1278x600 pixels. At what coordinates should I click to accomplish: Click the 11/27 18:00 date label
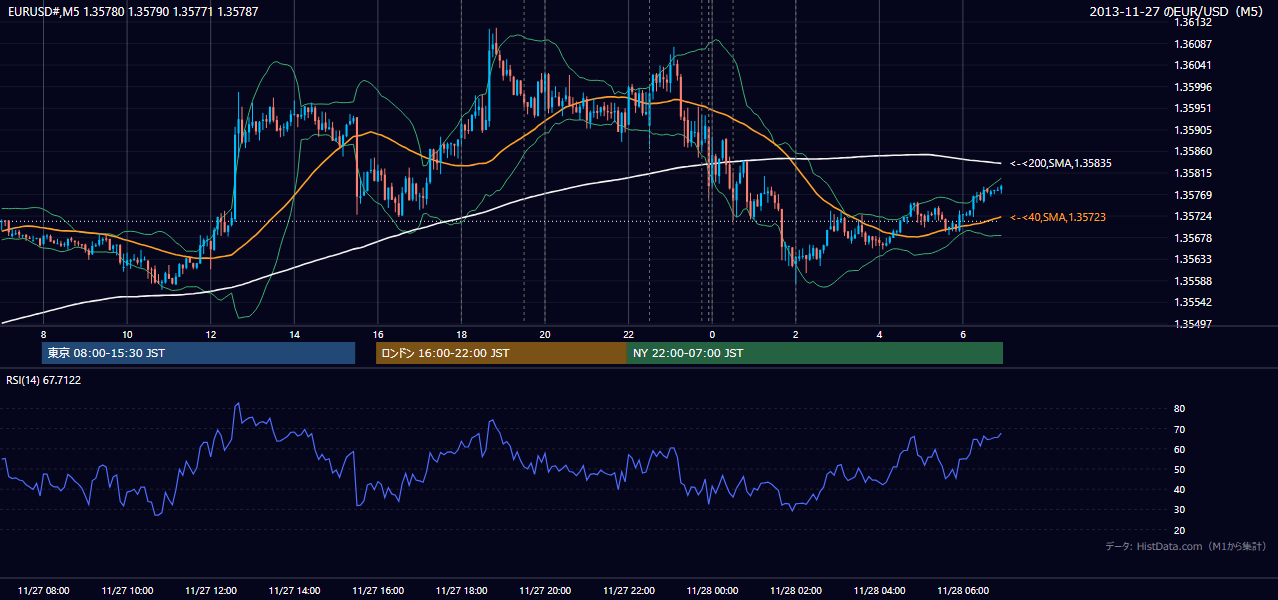[461, 591]
